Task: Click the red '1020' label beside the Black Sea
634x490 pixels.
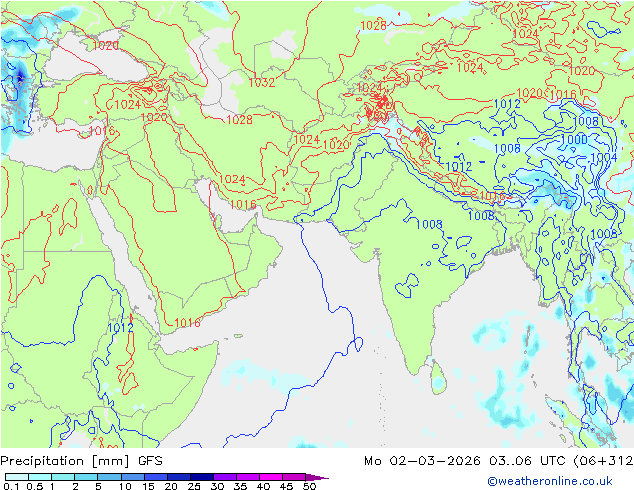Action: (106, 45)
